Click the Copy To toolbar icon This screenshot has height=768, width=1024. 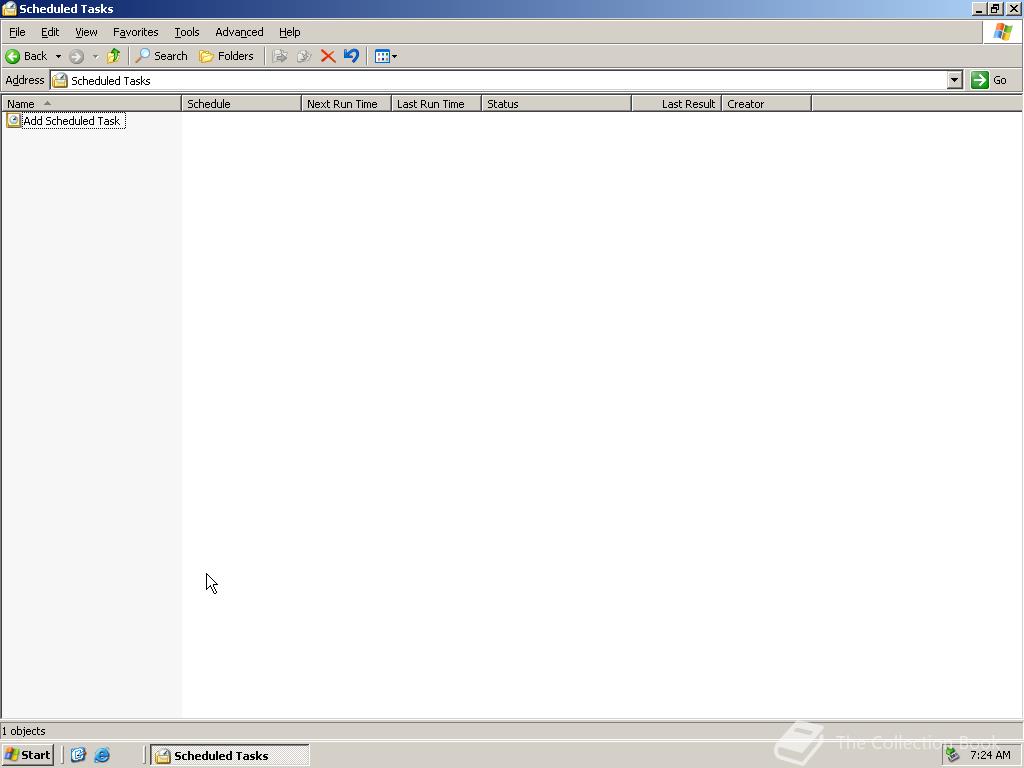pyautogui.click(x=304, y=56)
